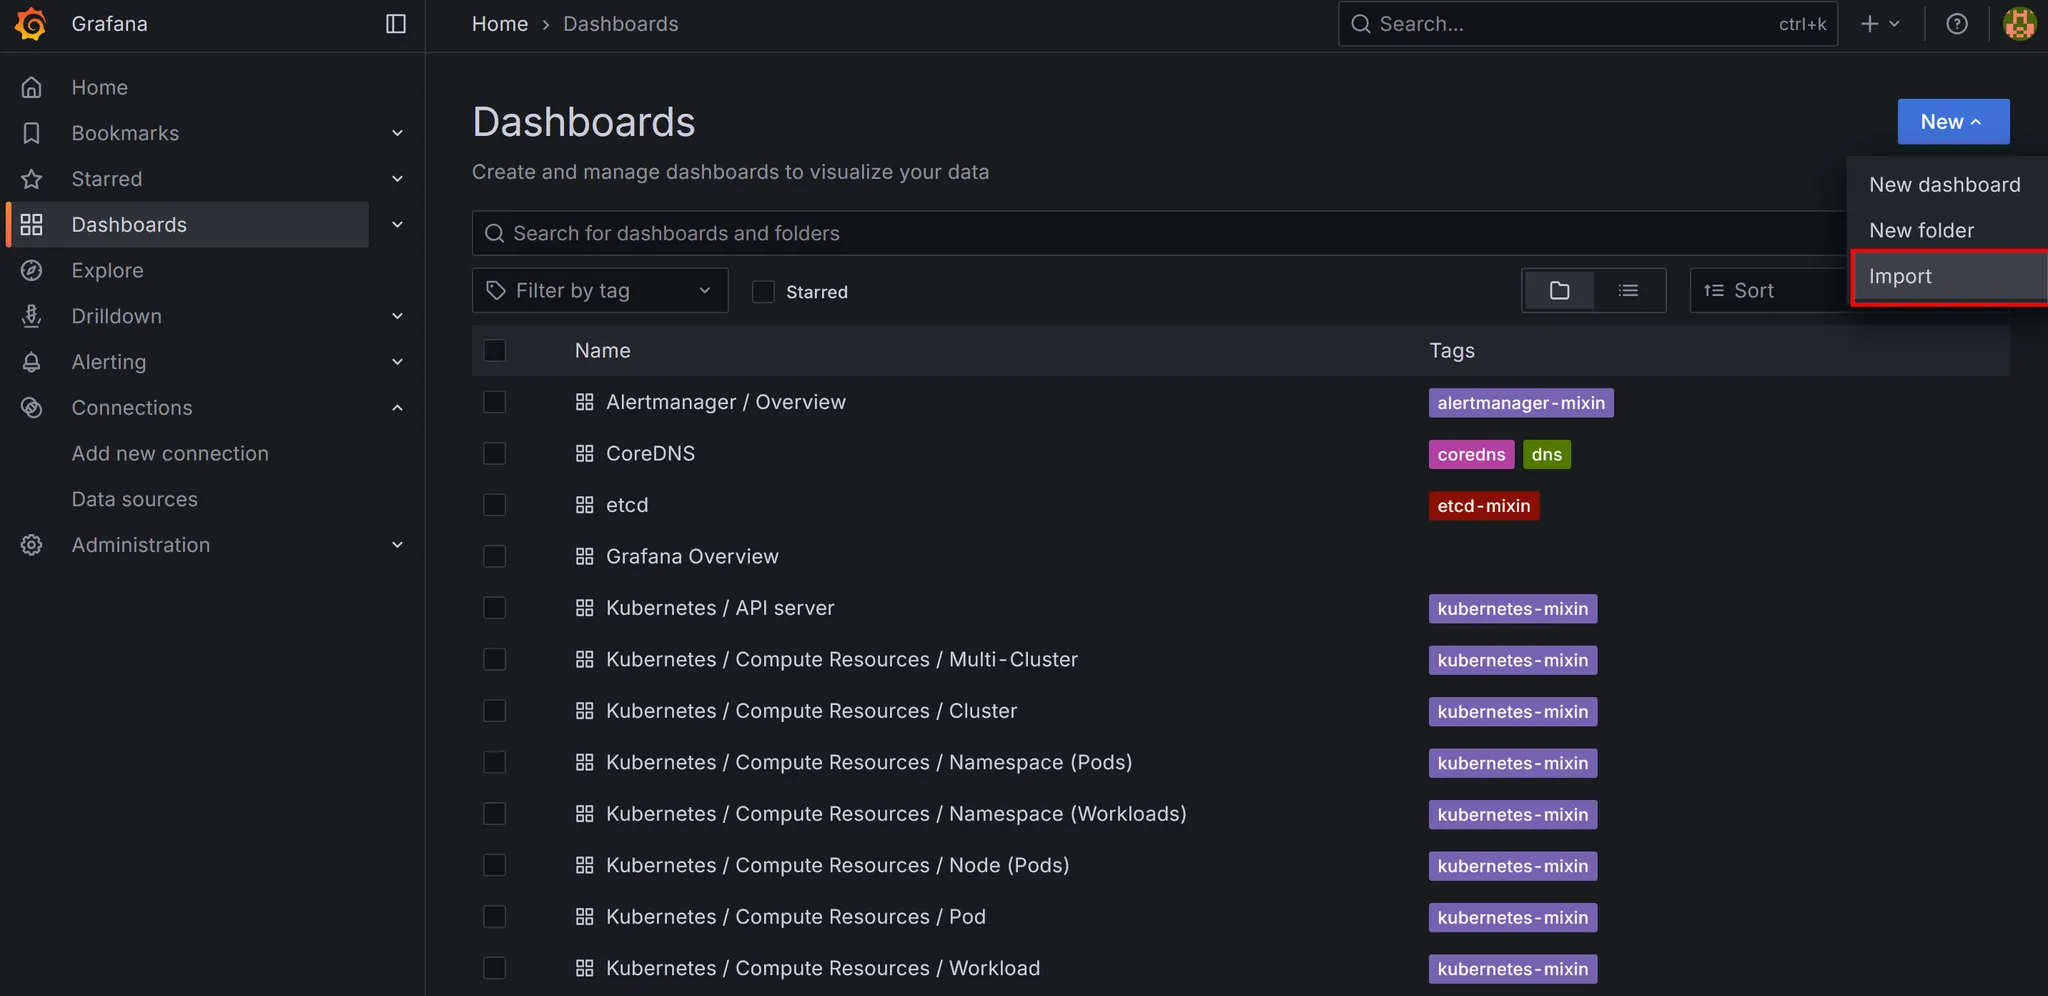Click the red etcd-mixin tag
This screenshot has height=996, width=2048.
(1483, 506)
